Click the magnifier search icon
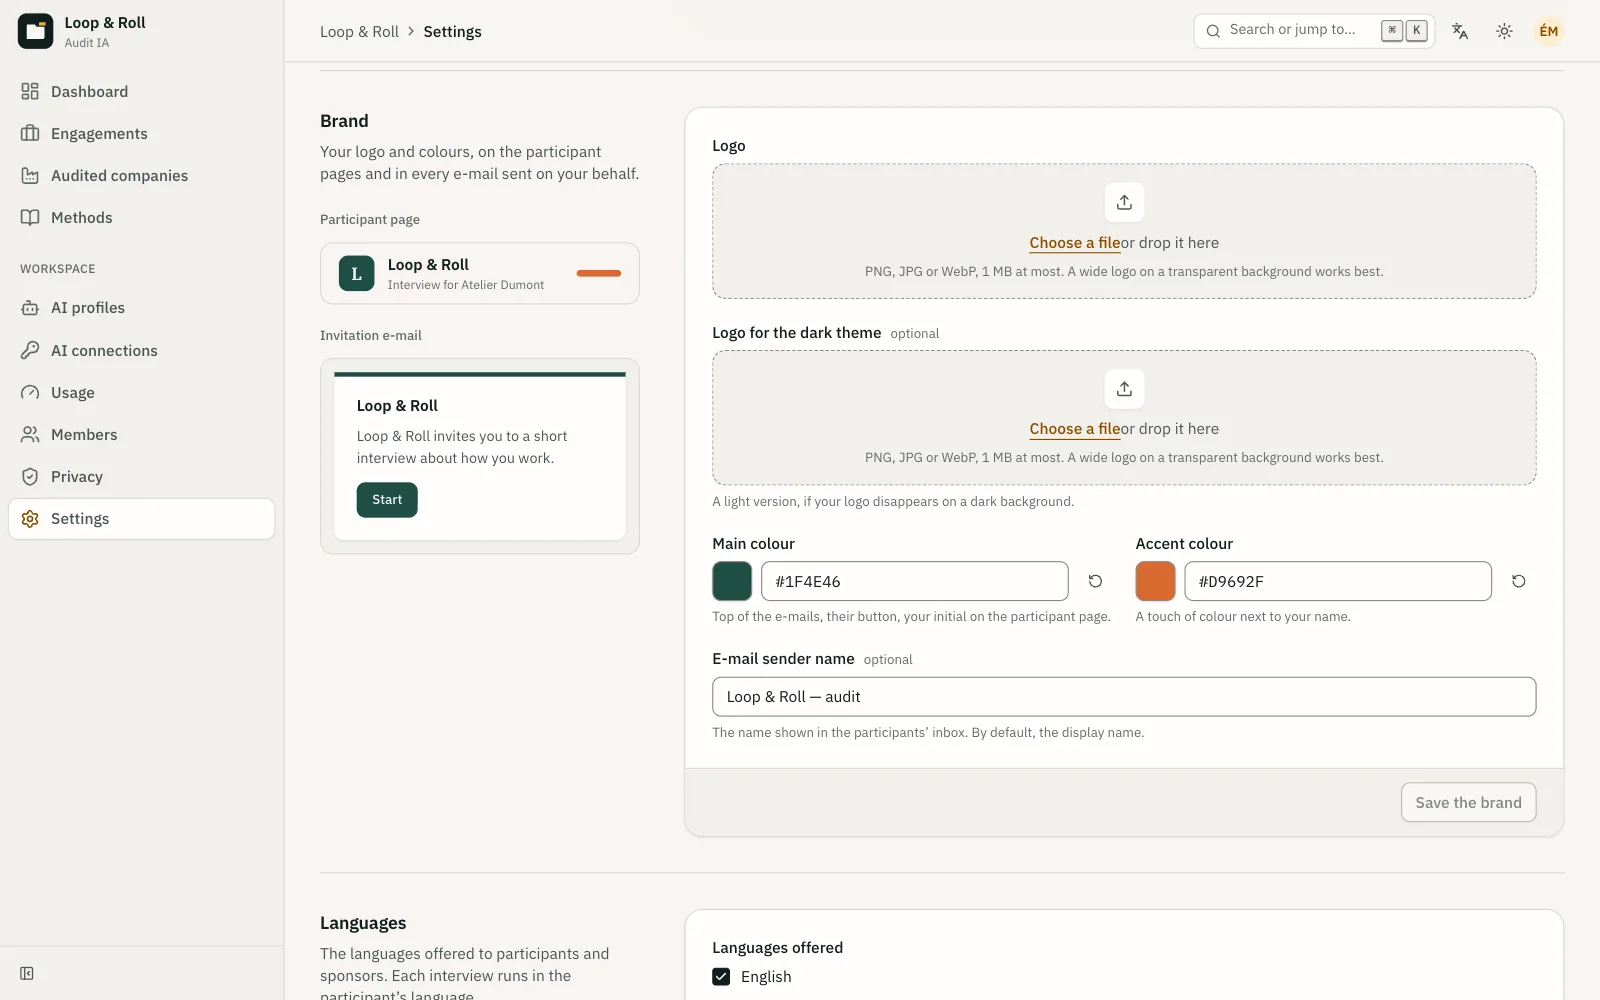The image size is (1600, 1000). coord(1213,31)
